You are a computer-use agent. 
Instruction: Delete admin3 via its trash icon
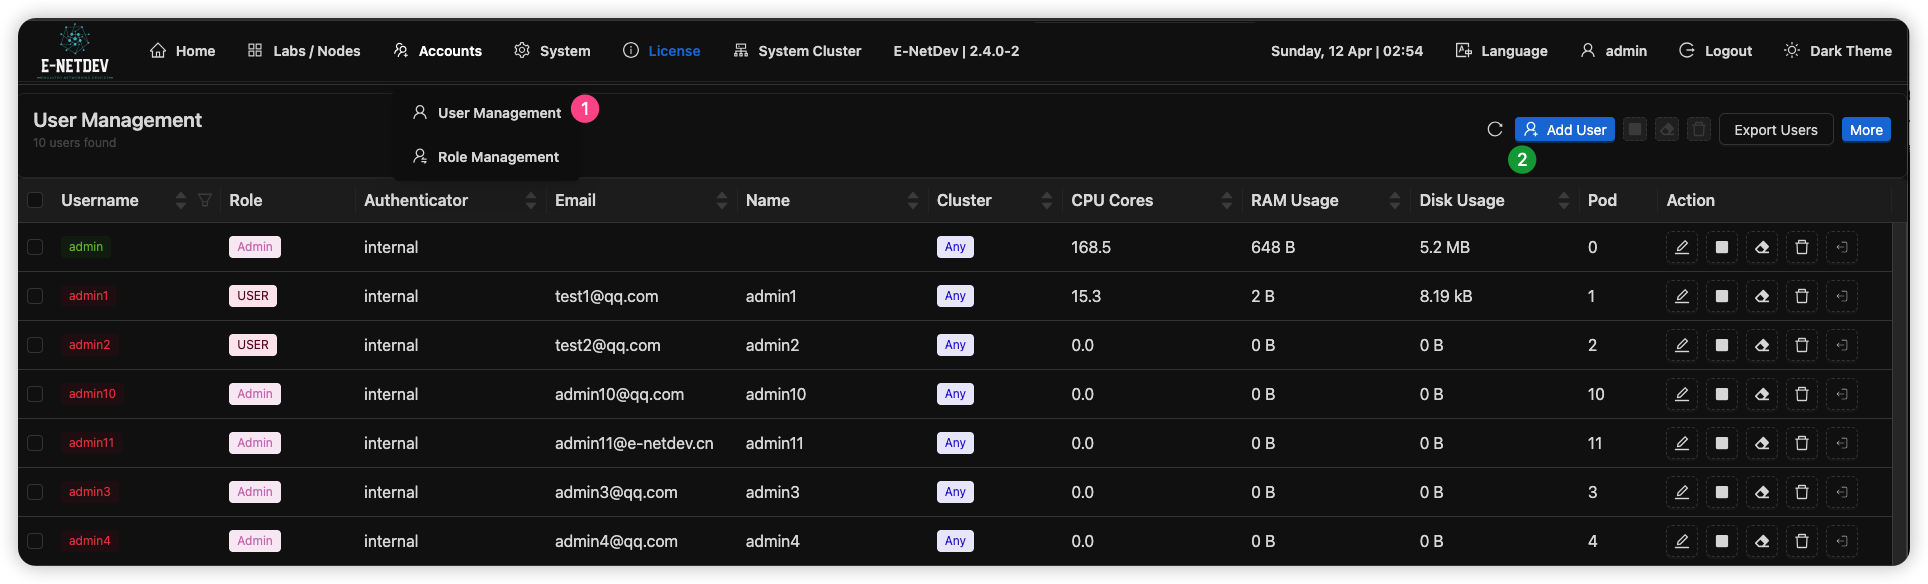point(1802,492)
